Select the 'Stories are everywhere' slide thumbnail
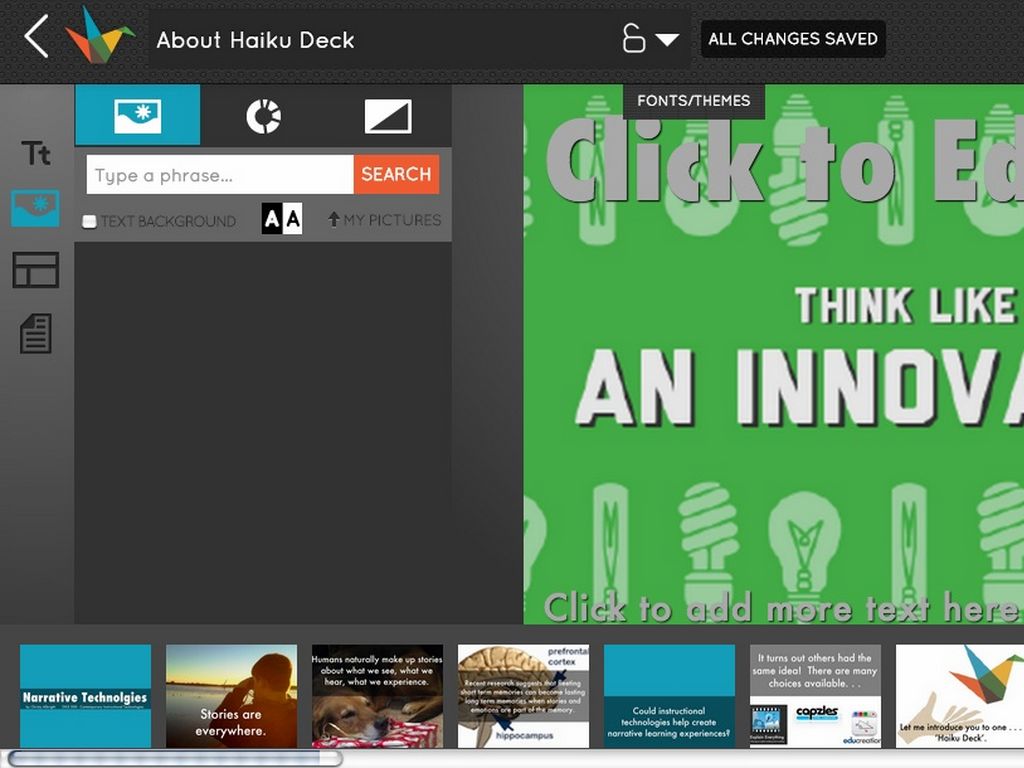This screenshot has width=1024, height=768. (231, 696)
